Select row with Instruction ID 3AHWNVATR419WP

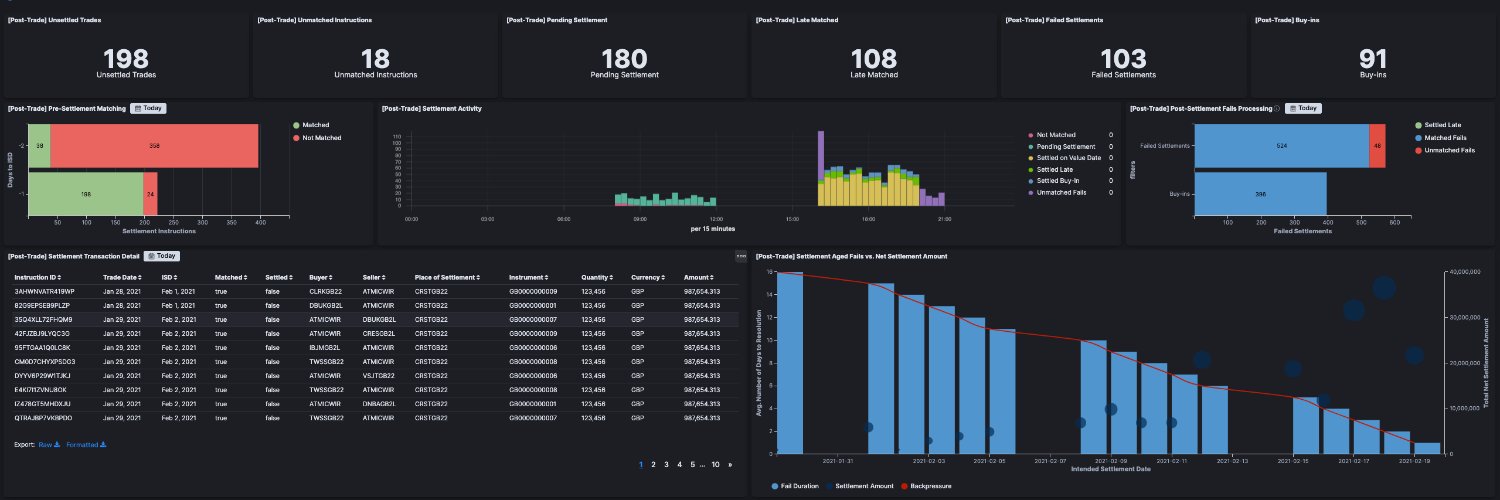click(376, 291)
